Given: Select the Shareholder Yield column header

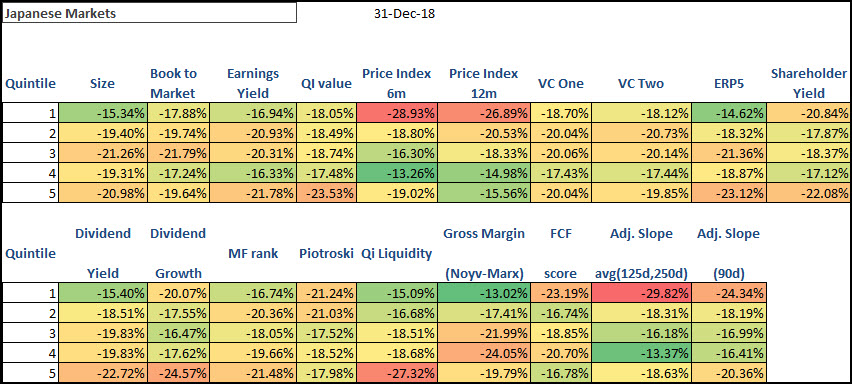Looking at the screenshot, I should [x=809, y=83].
